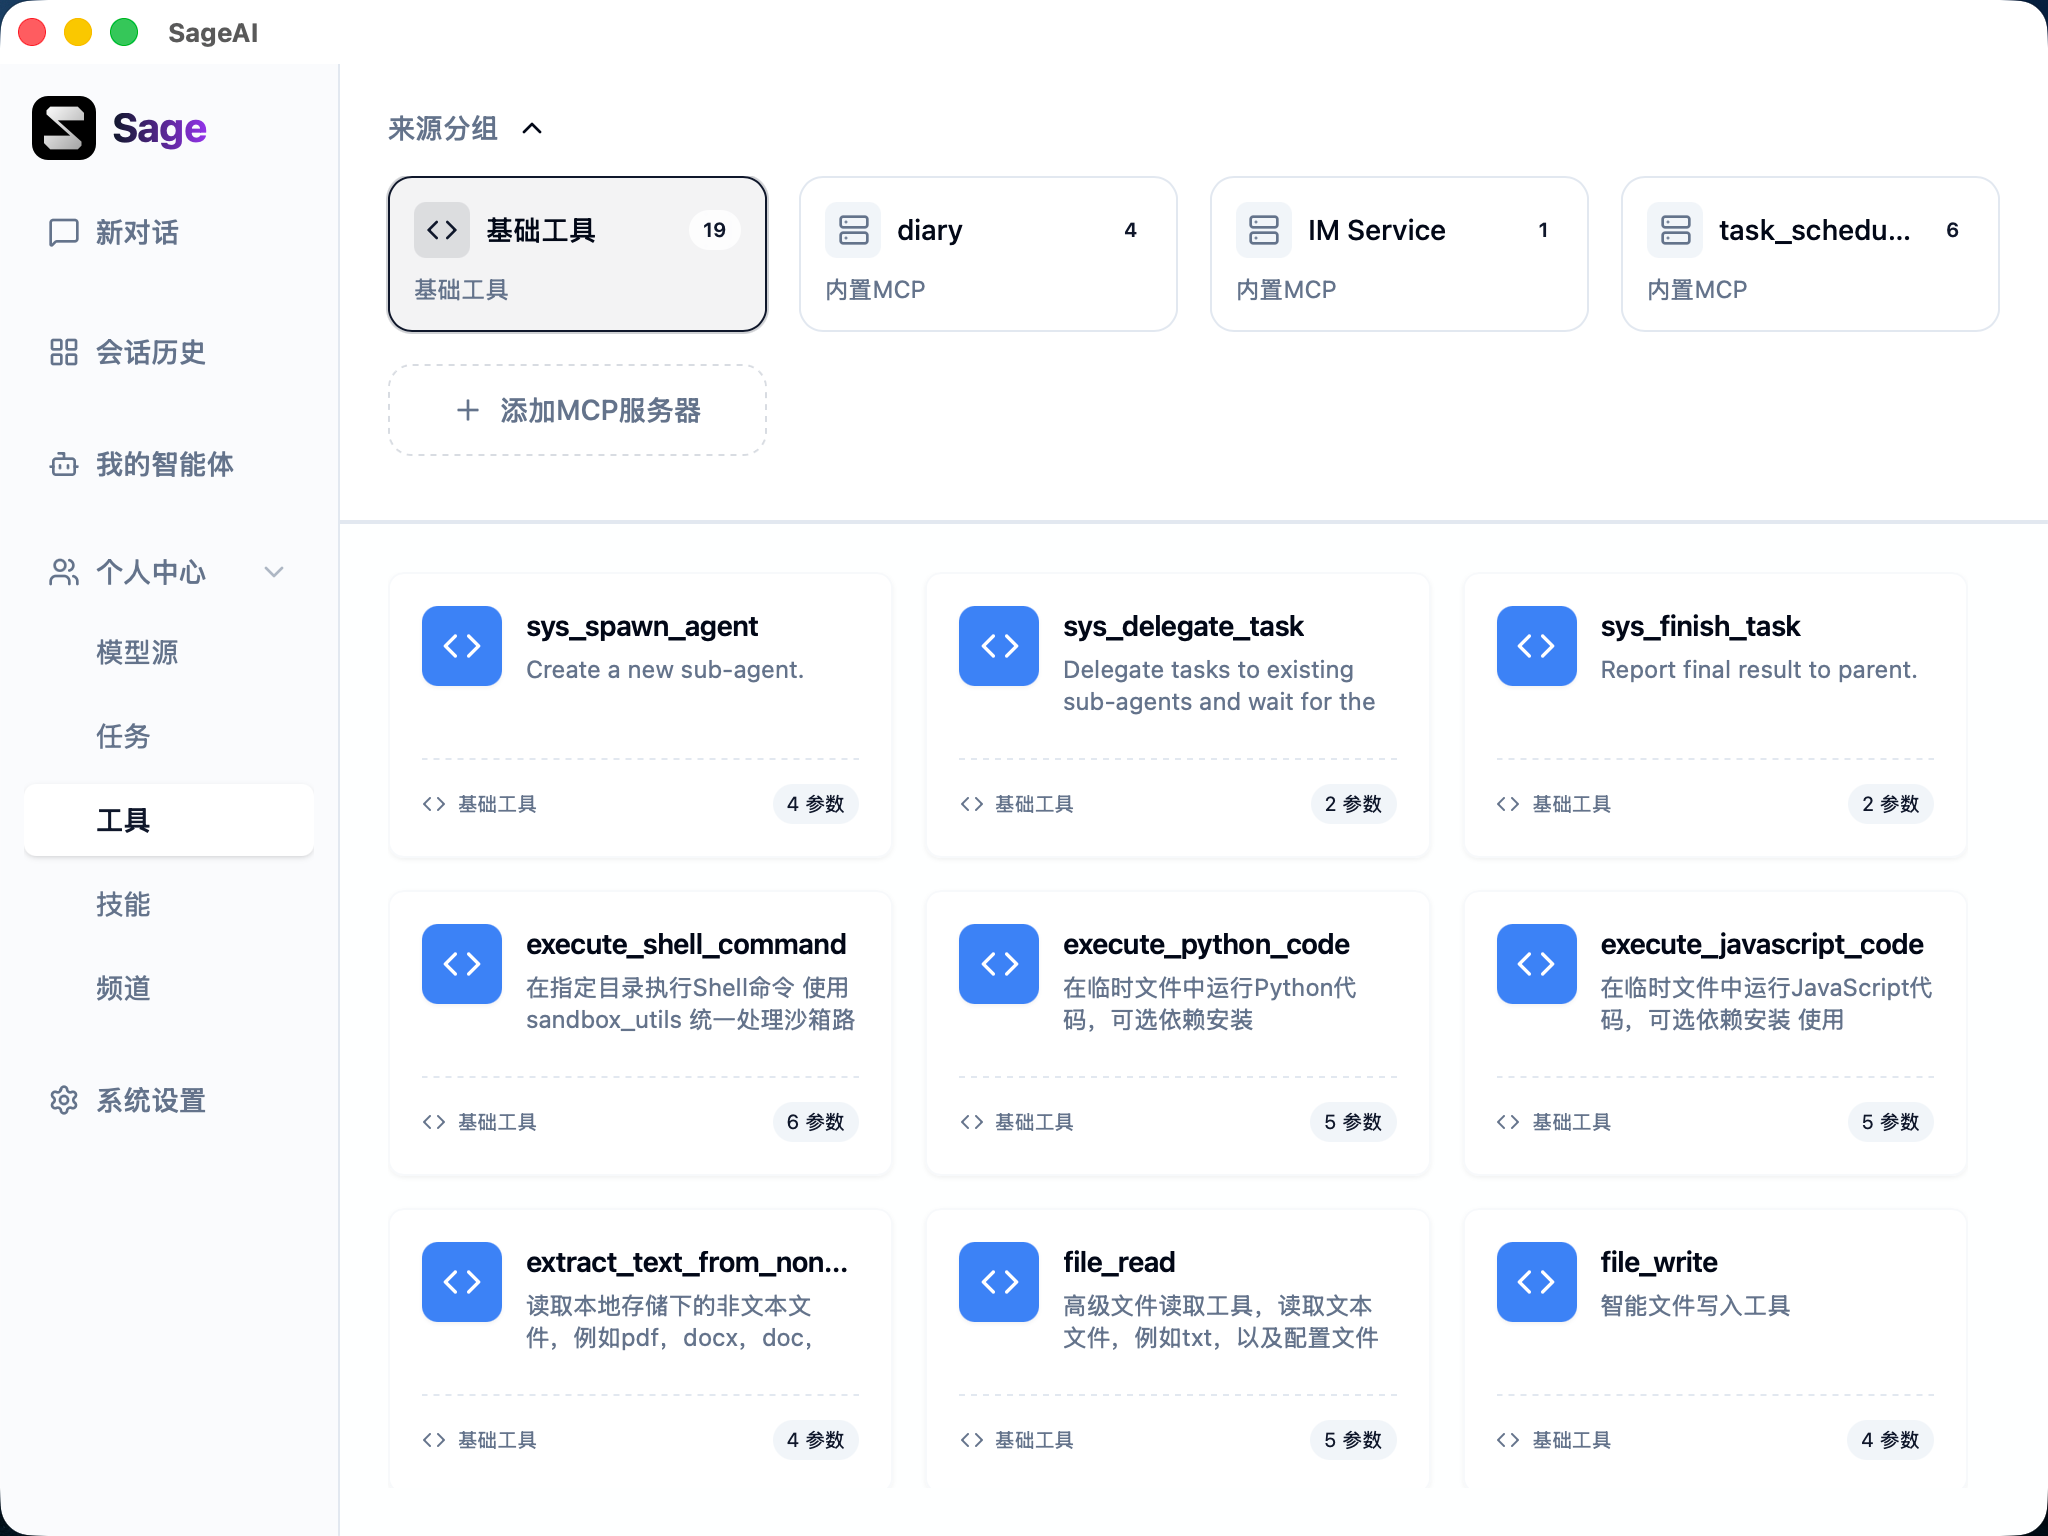Viewport: 2048px width, 1536px height.
Task: Click the 4 参数 badge on sys_spawn_agent
Action: point(816,803)
